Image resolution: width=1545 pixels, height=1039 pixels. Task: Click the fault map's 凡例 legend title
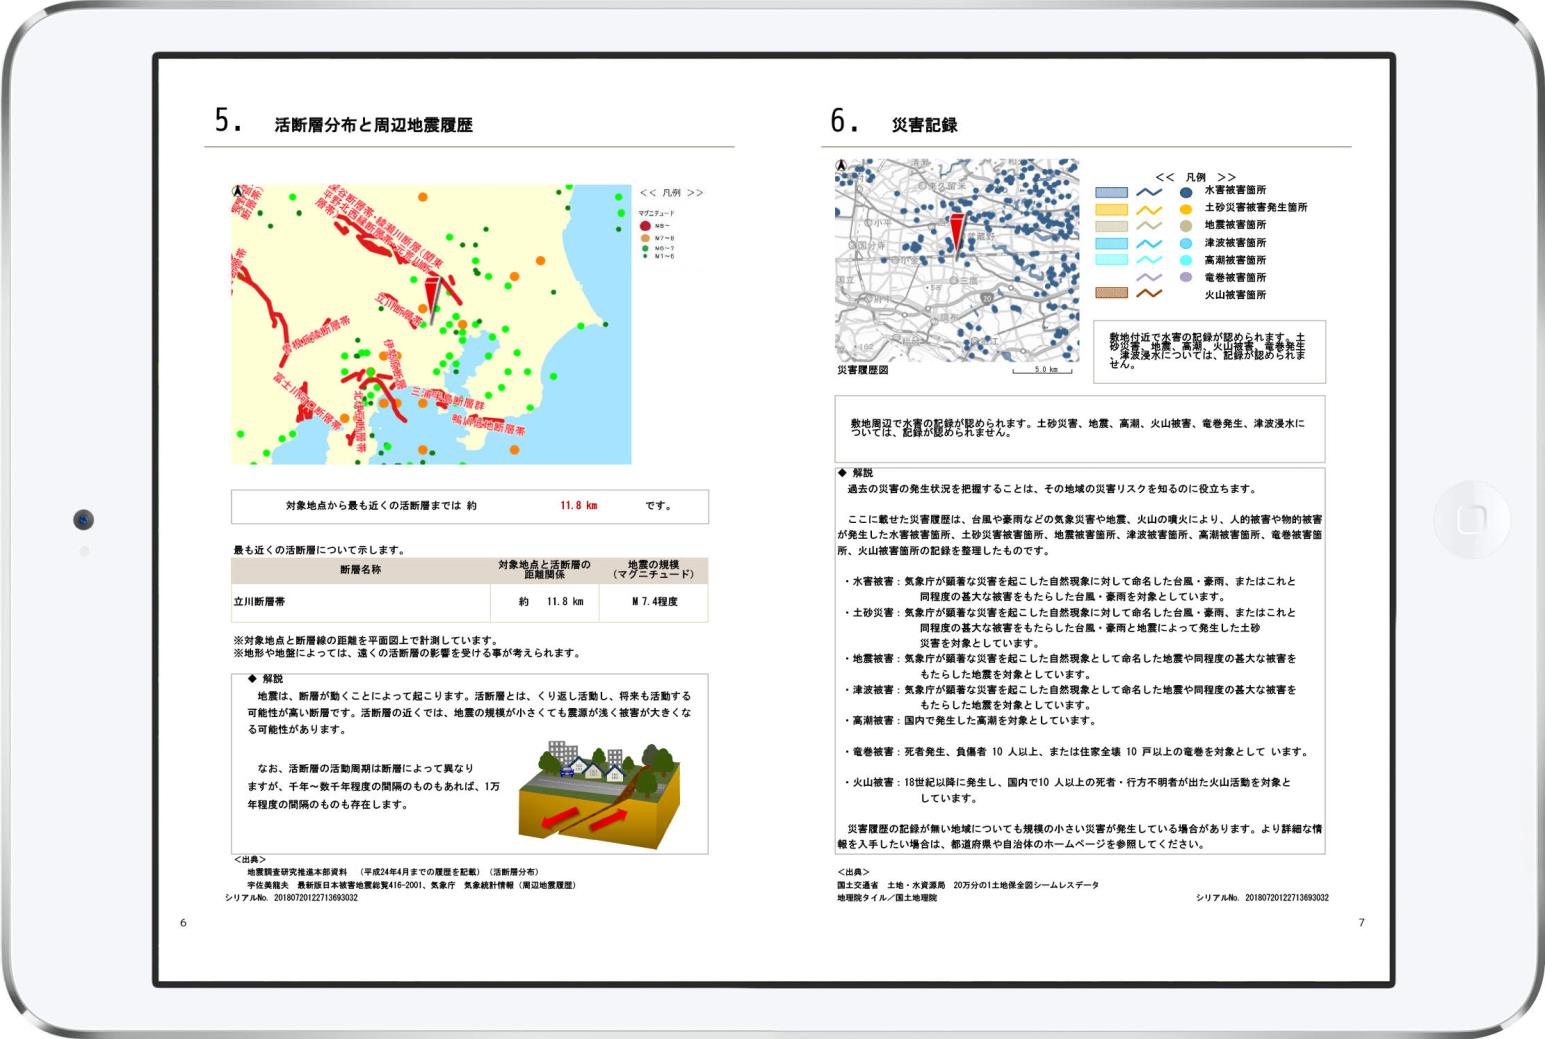tap(672, 193)
